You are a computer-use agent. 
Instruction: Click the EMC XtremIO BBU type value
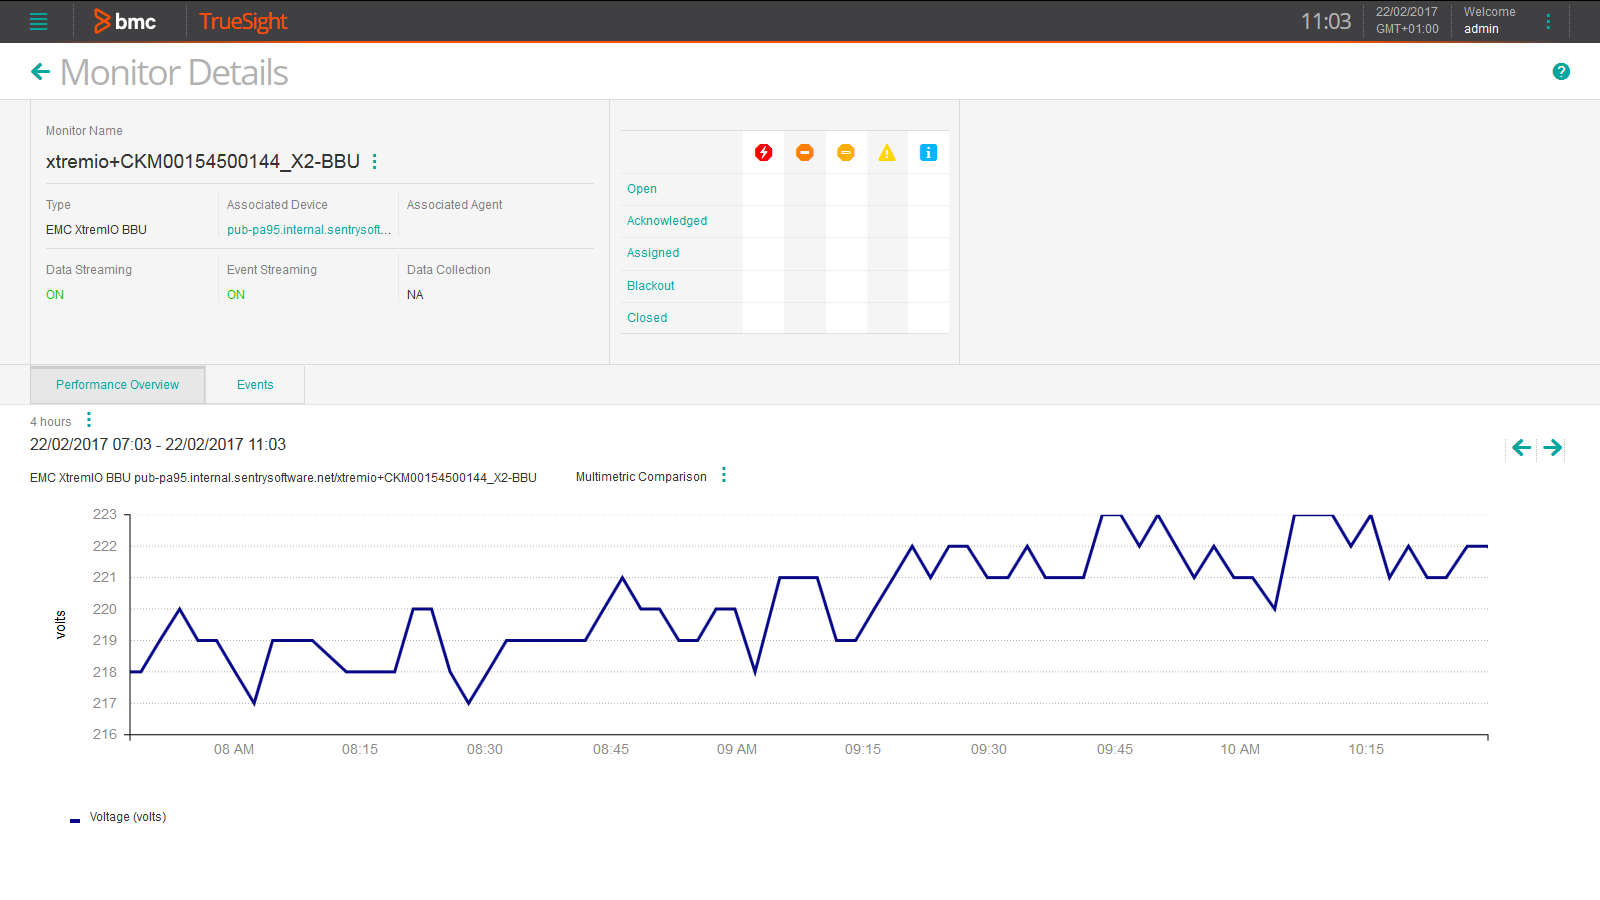click(x=96, y=230)
